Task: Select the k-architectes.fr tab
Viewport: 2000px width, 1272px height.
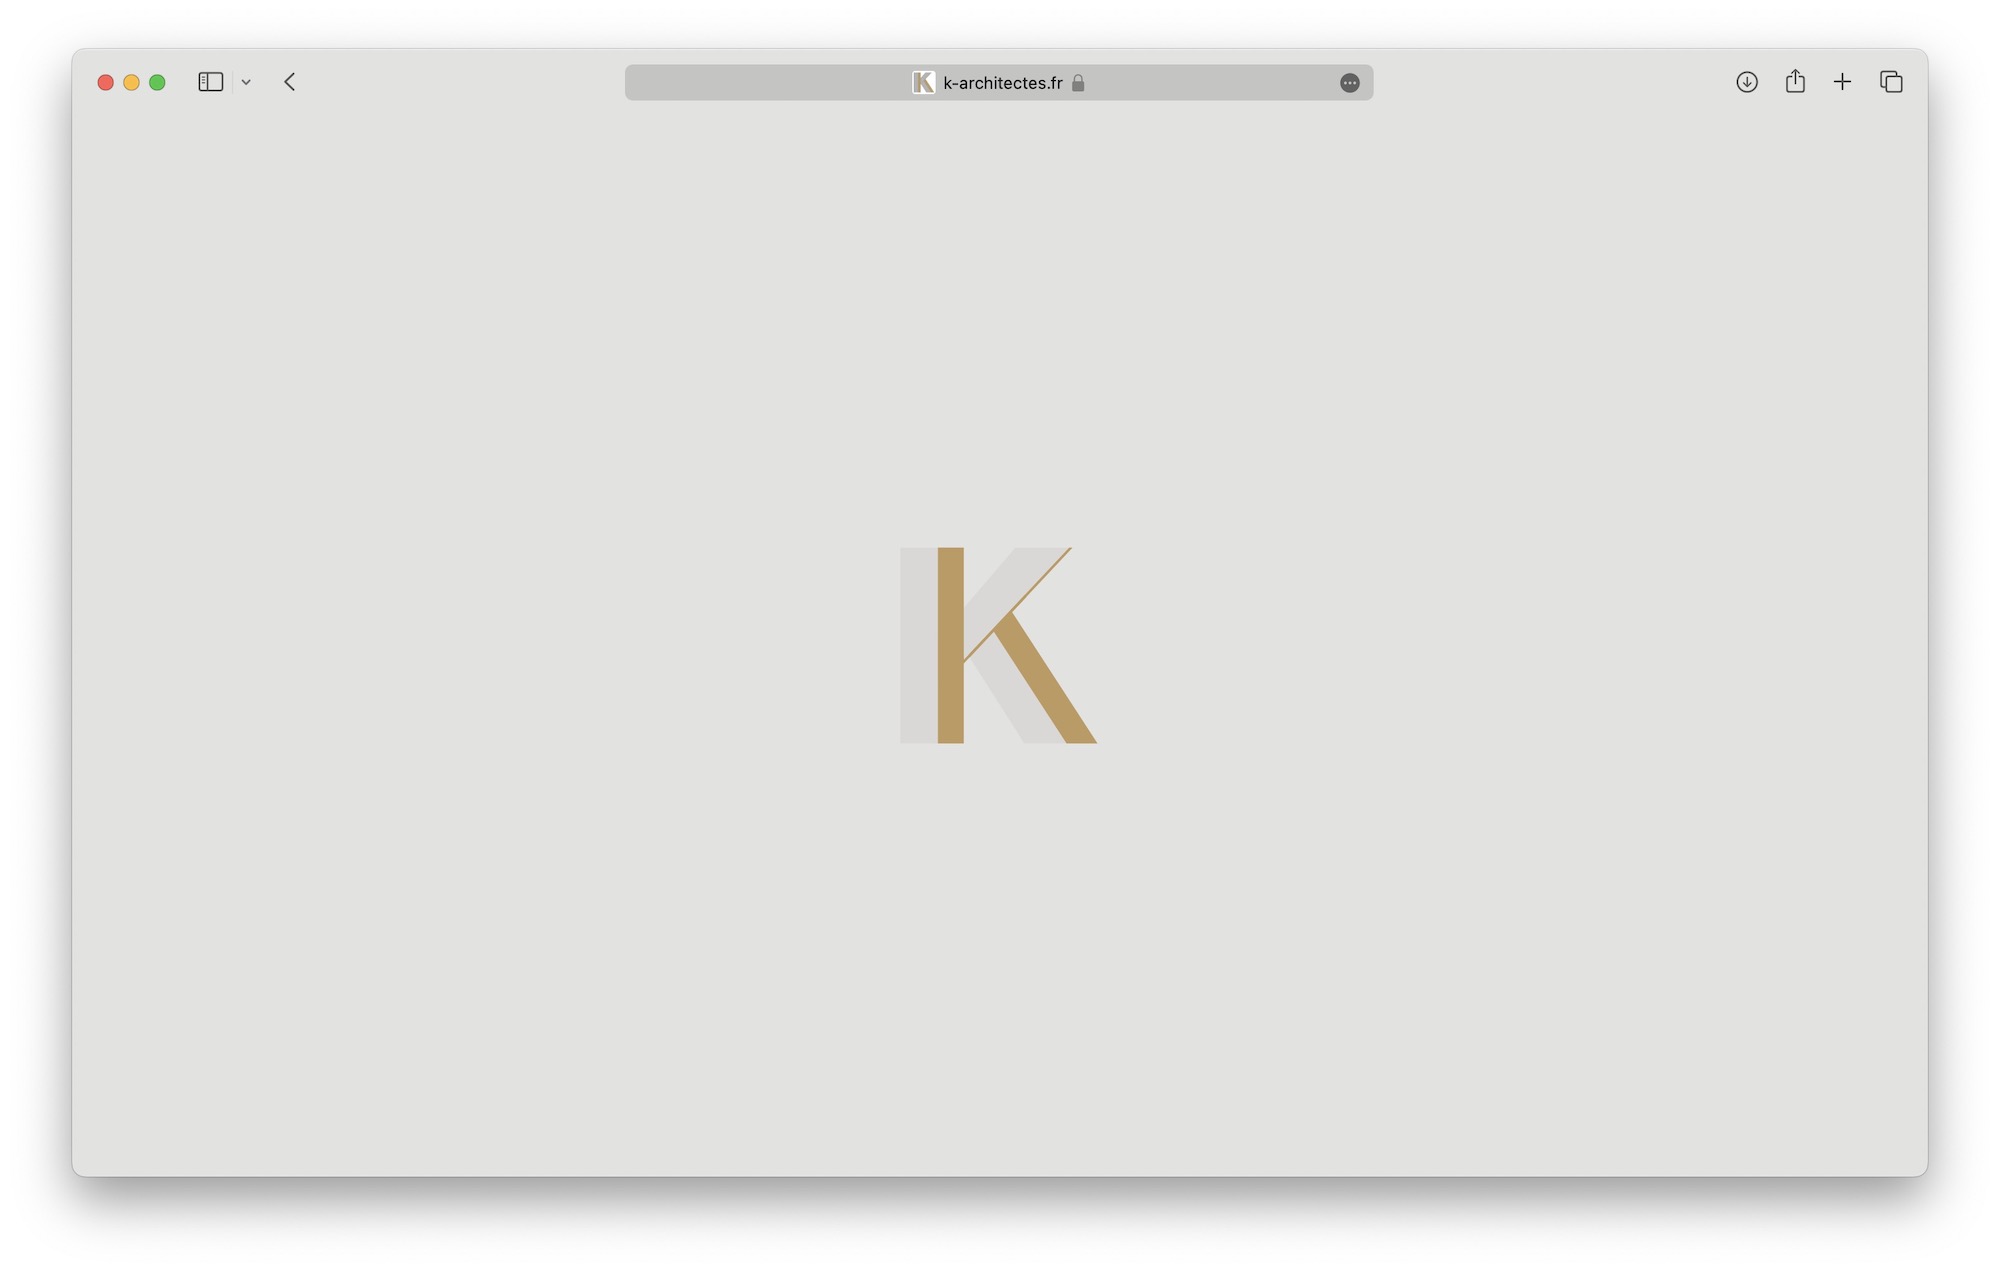Action: 1000,83
